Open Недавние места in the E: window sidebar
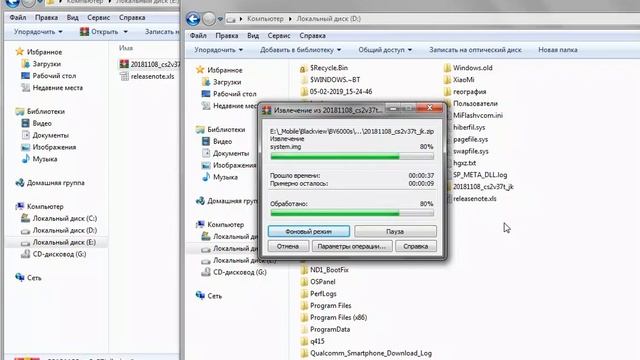Screen dimensions: 640x360 pos(51,87)
